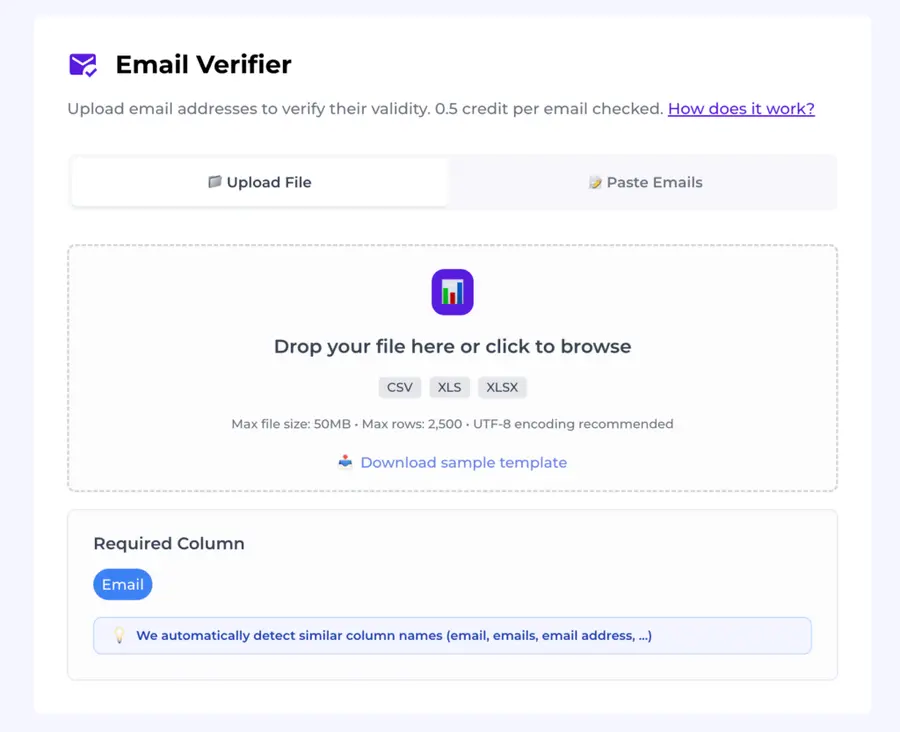
Task: Select the Upload File tab
Action: 259,182
